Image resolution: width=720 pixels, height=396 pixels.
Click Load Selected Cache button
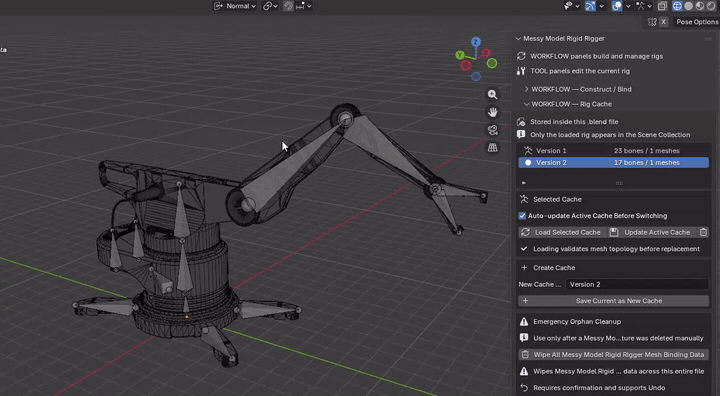[x=562, y=232]
